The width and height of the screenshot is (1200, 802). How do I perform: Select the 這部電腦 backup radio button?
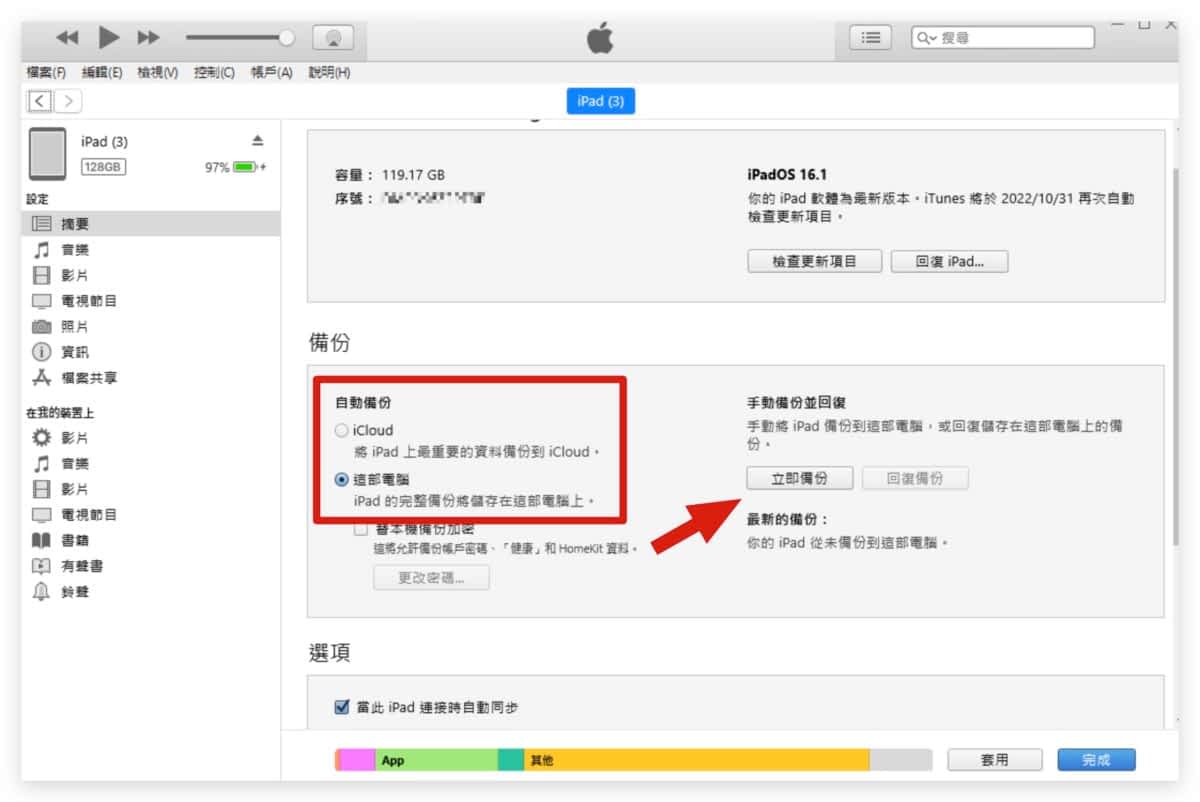pos(342,480)
